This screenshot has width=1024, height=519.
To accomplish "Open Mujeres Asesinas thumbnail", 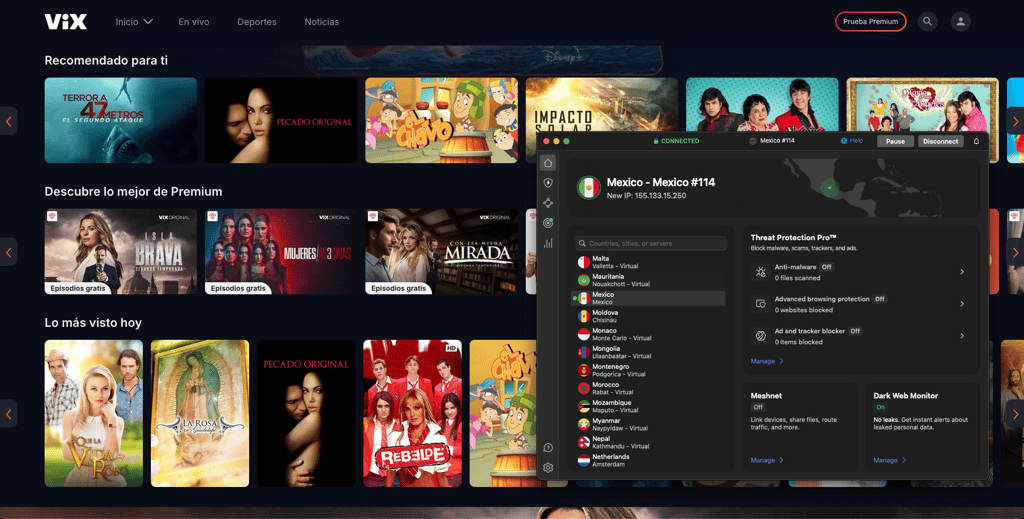I will [281, 251].
